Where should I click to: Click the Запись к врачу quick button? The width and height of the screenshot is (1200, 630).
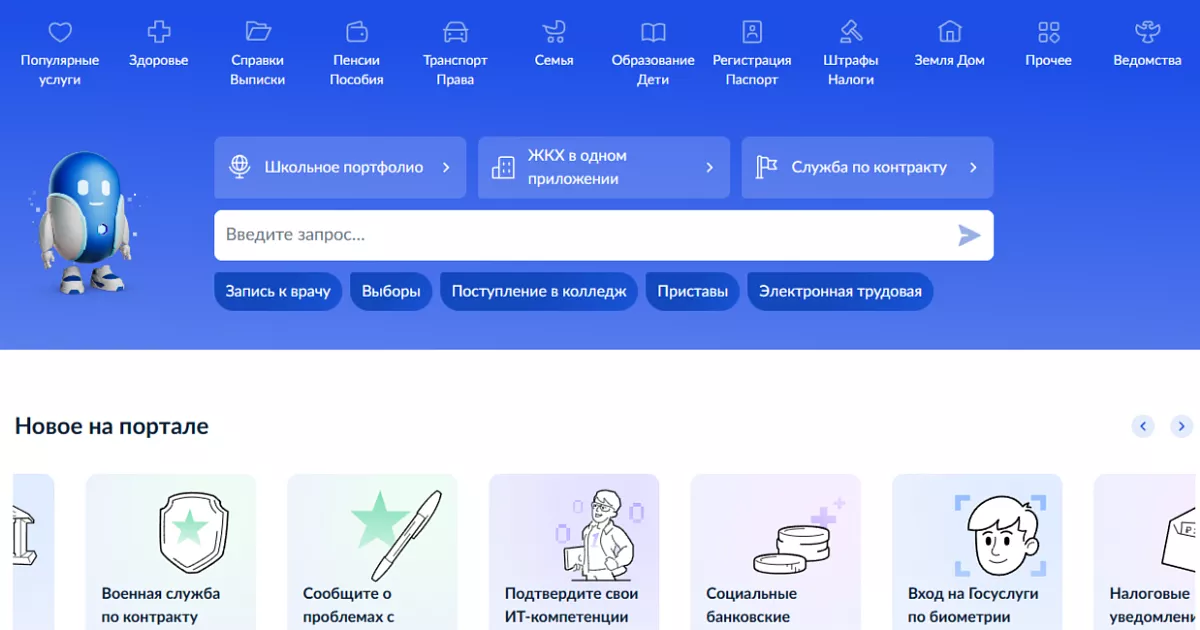(x=278, y=292)
